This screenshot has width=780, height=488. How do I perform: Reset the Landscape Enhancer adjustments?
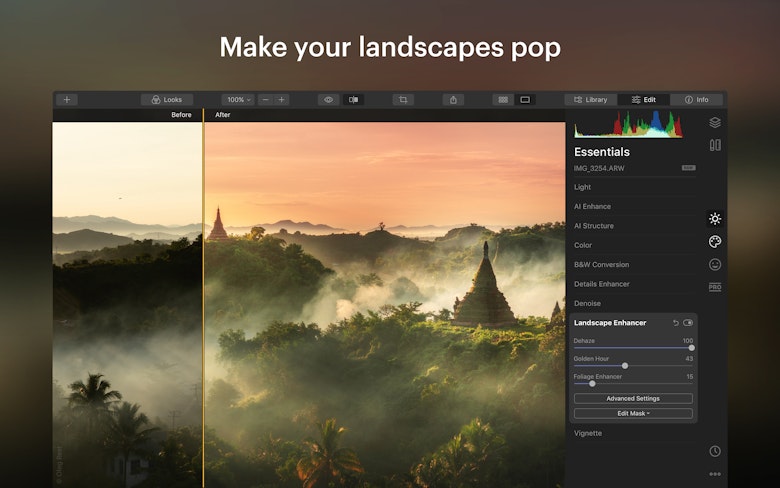click(x=676, y=323)
